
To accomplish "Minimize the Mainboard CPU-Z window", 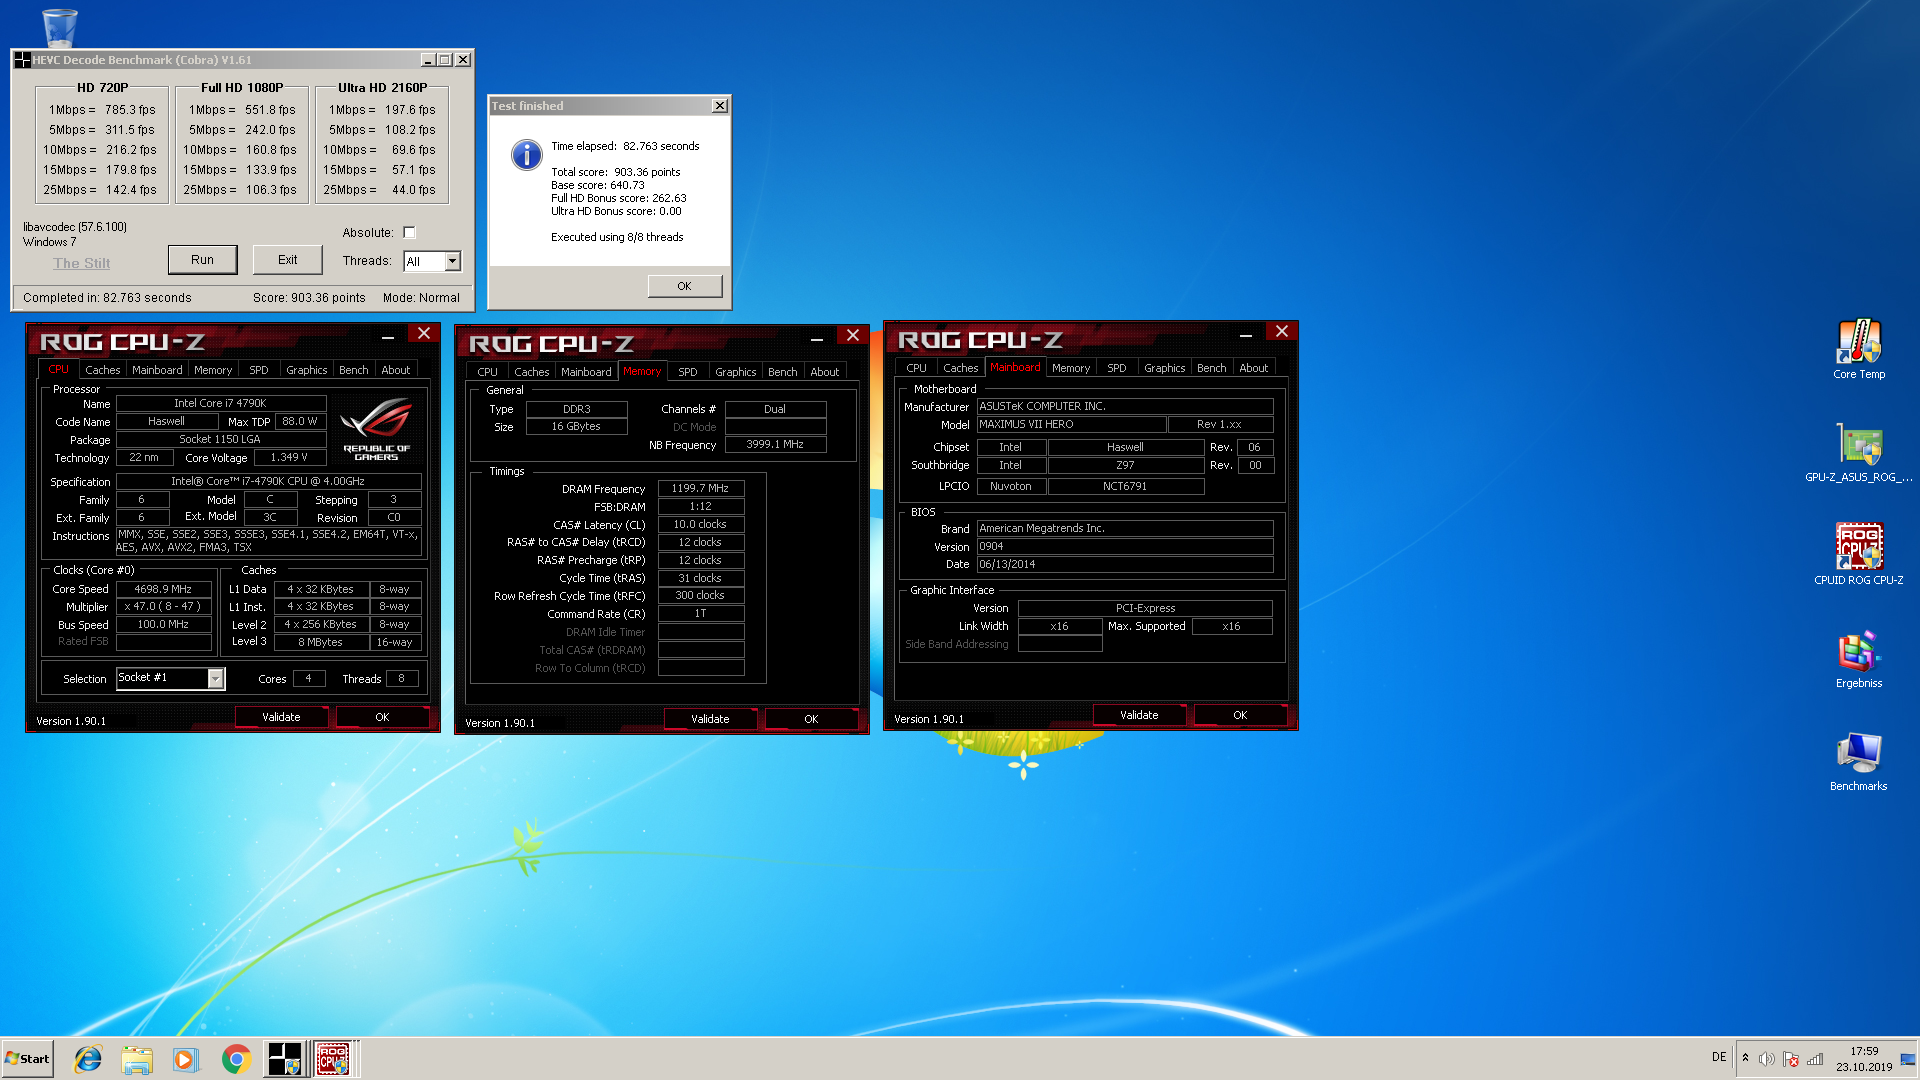I will coord(1245,335).
